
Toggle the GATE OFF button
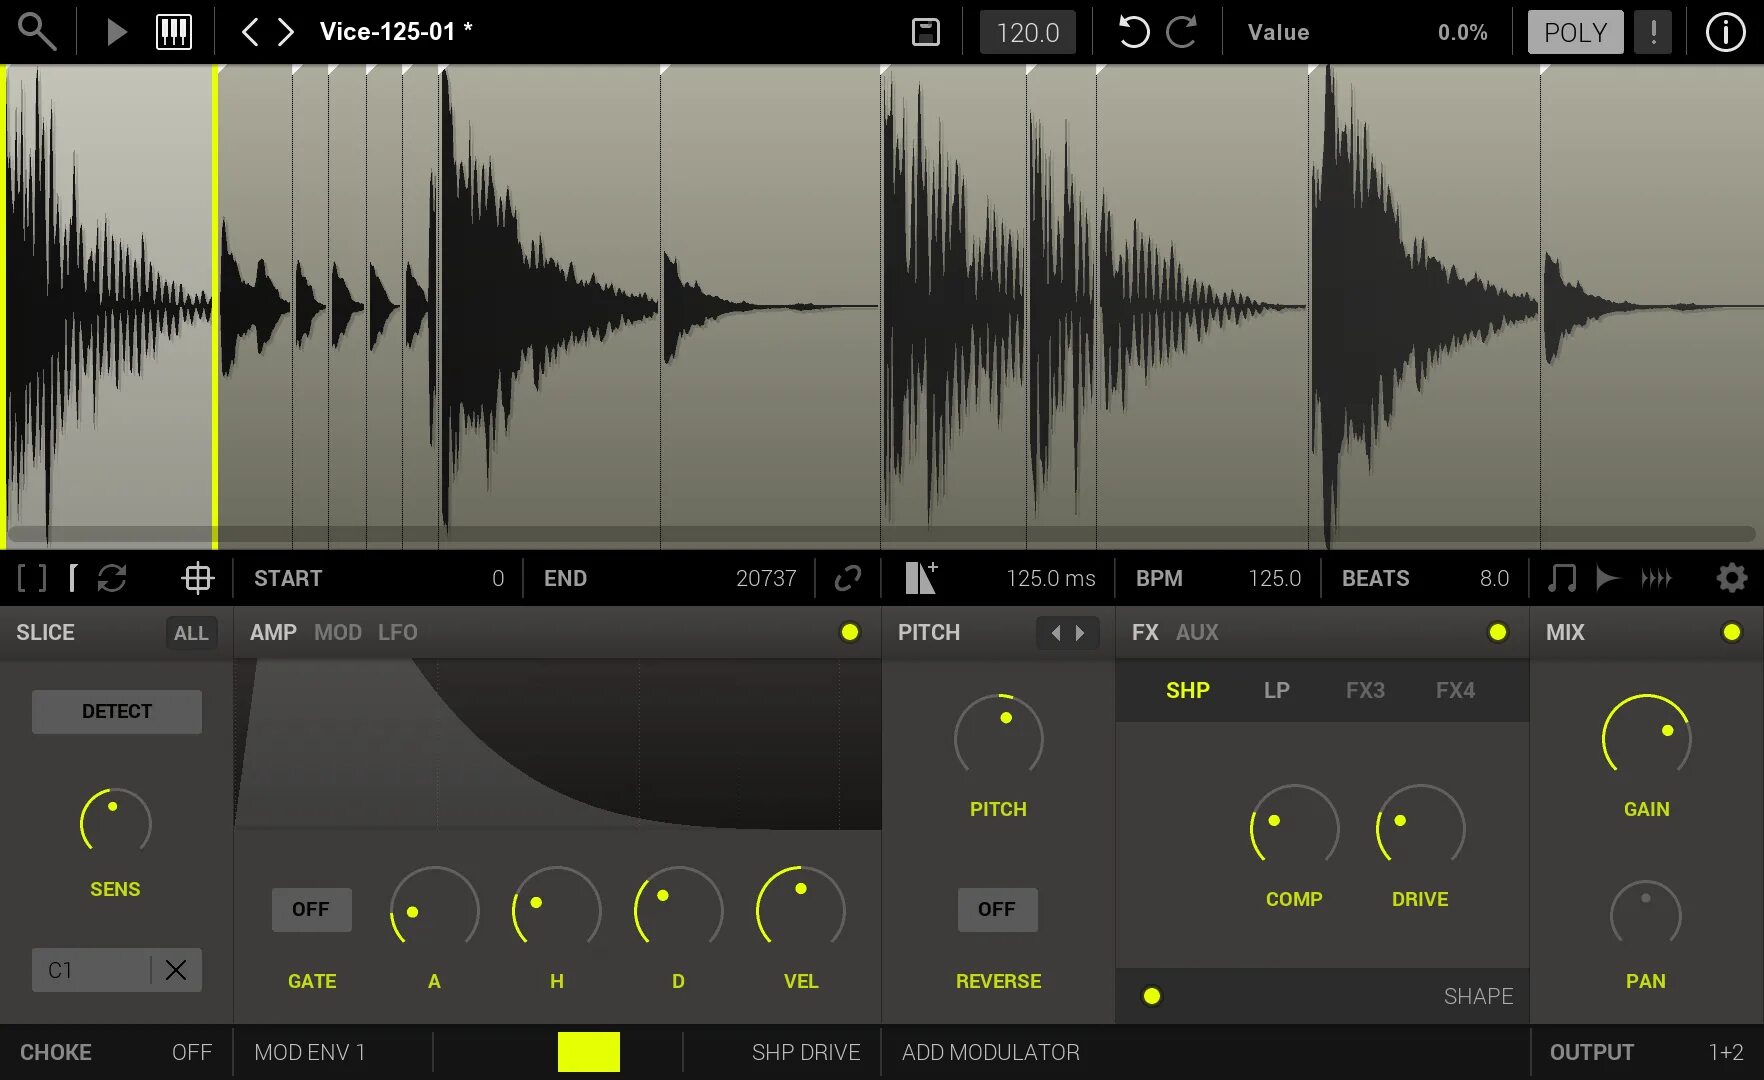click(x=311, y=909)
